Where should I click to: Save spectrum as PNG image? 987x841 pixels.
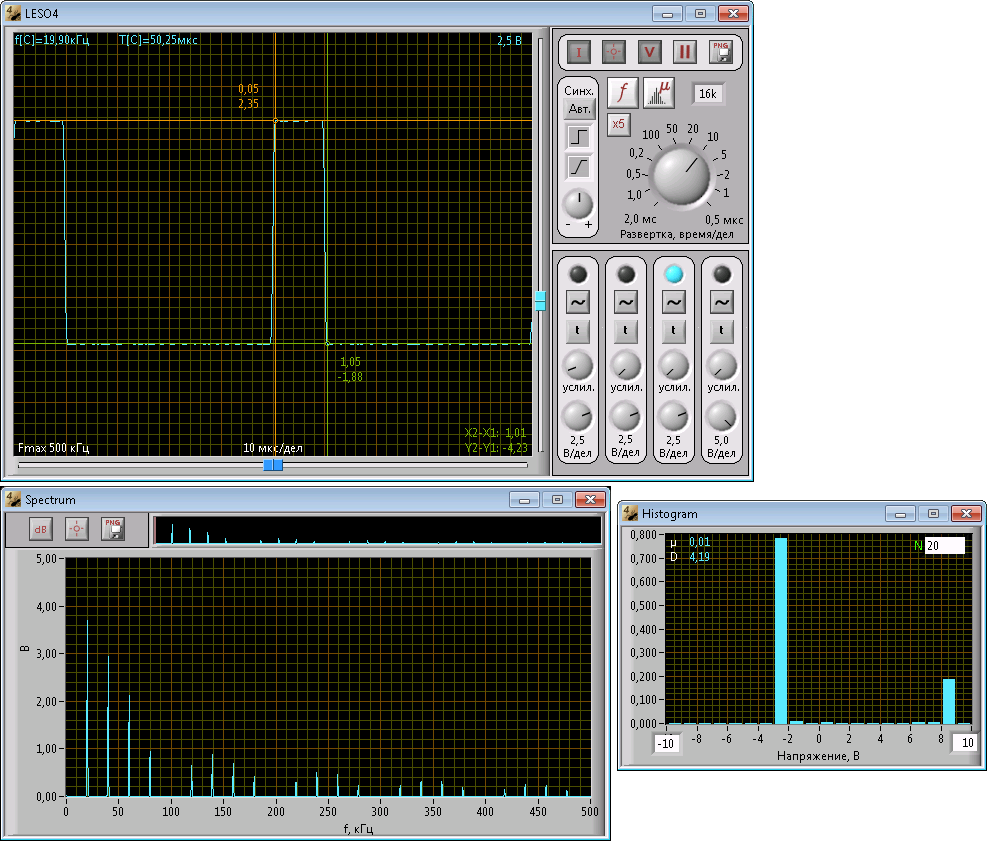(113, 529)
